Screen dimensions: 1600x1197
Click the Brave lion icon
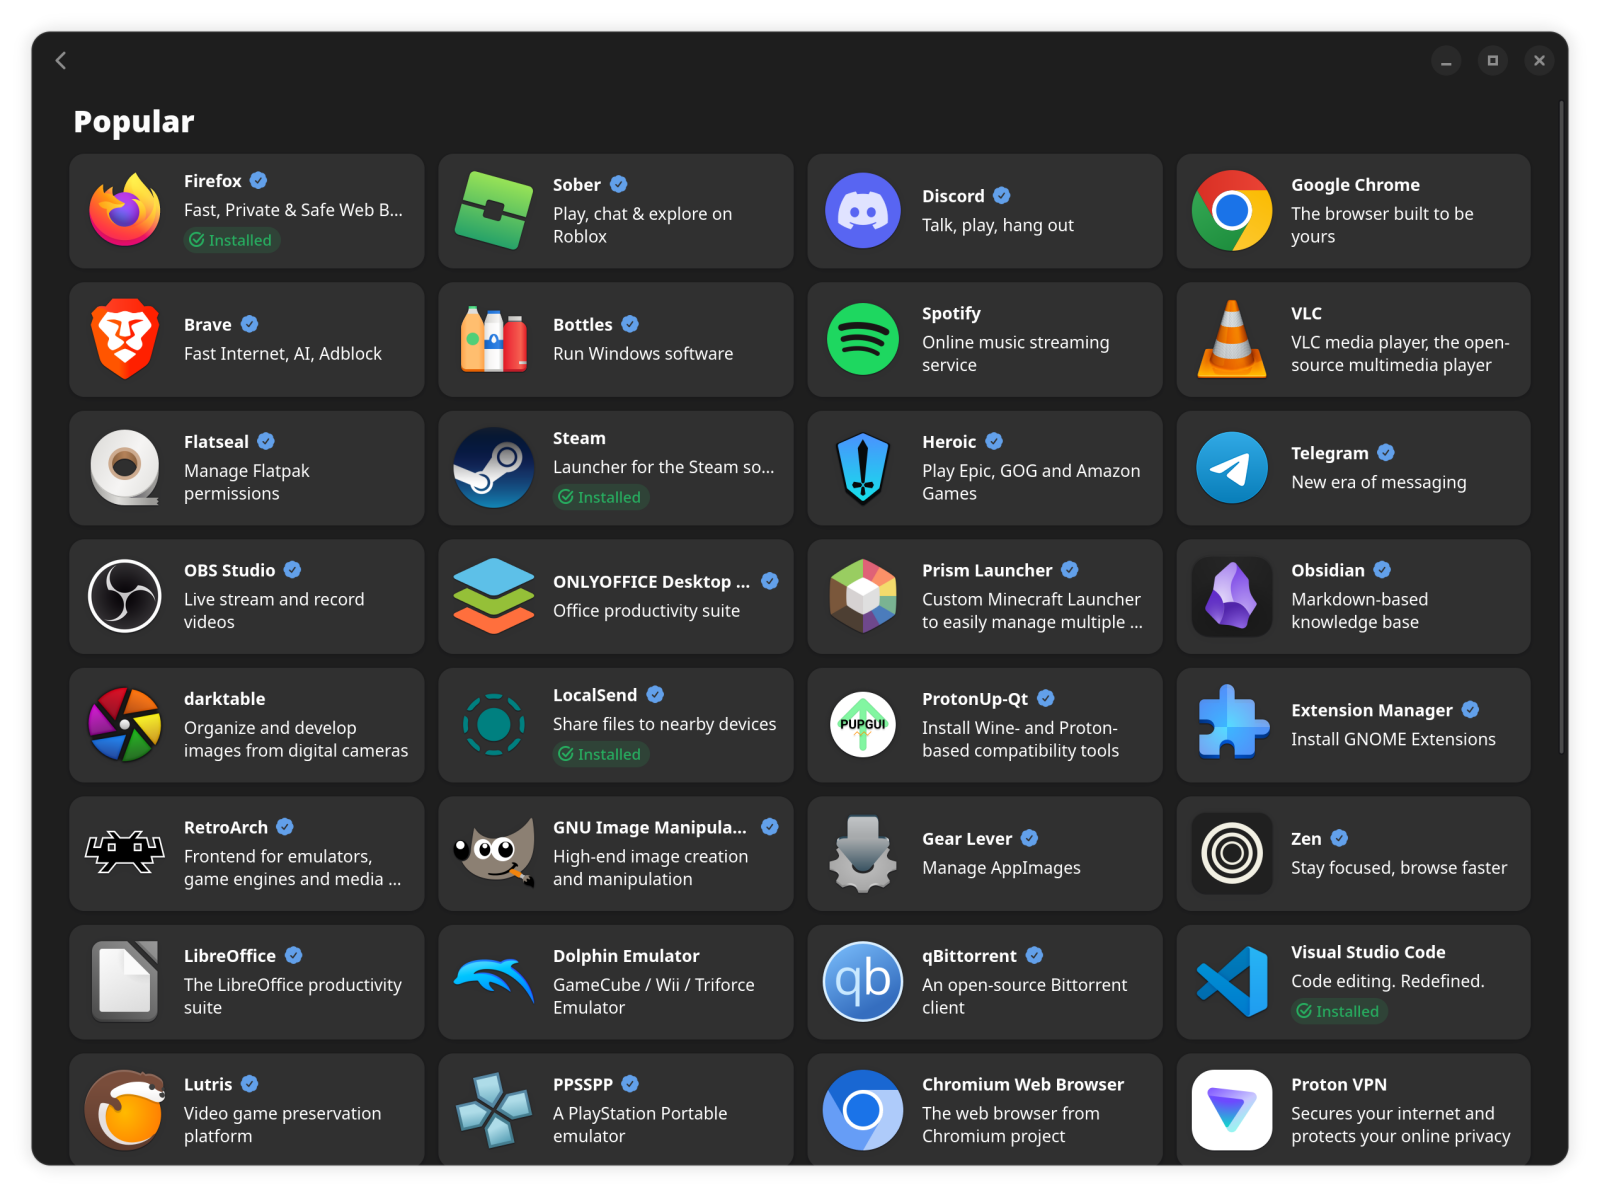pyautogui.click(x=125, y=339)
